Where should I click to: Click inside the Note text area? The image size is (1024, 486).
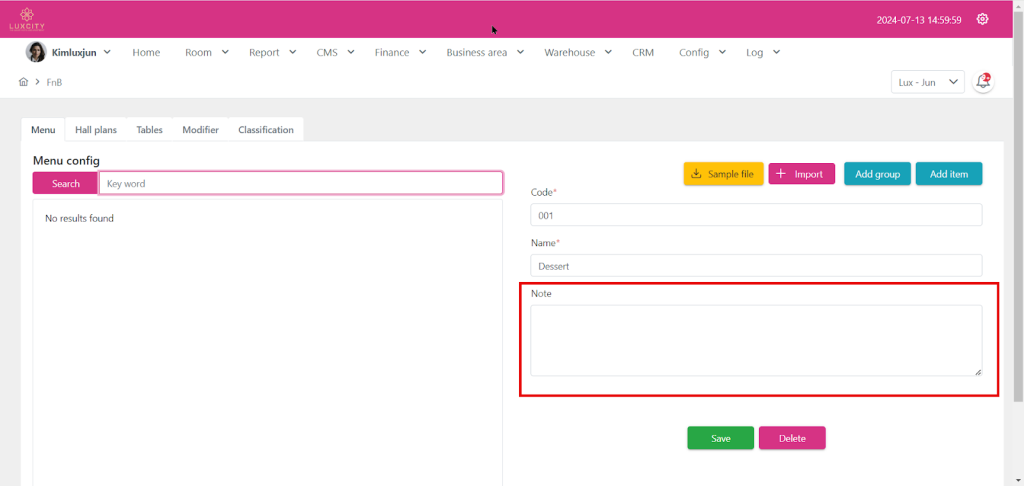[755, 340]
